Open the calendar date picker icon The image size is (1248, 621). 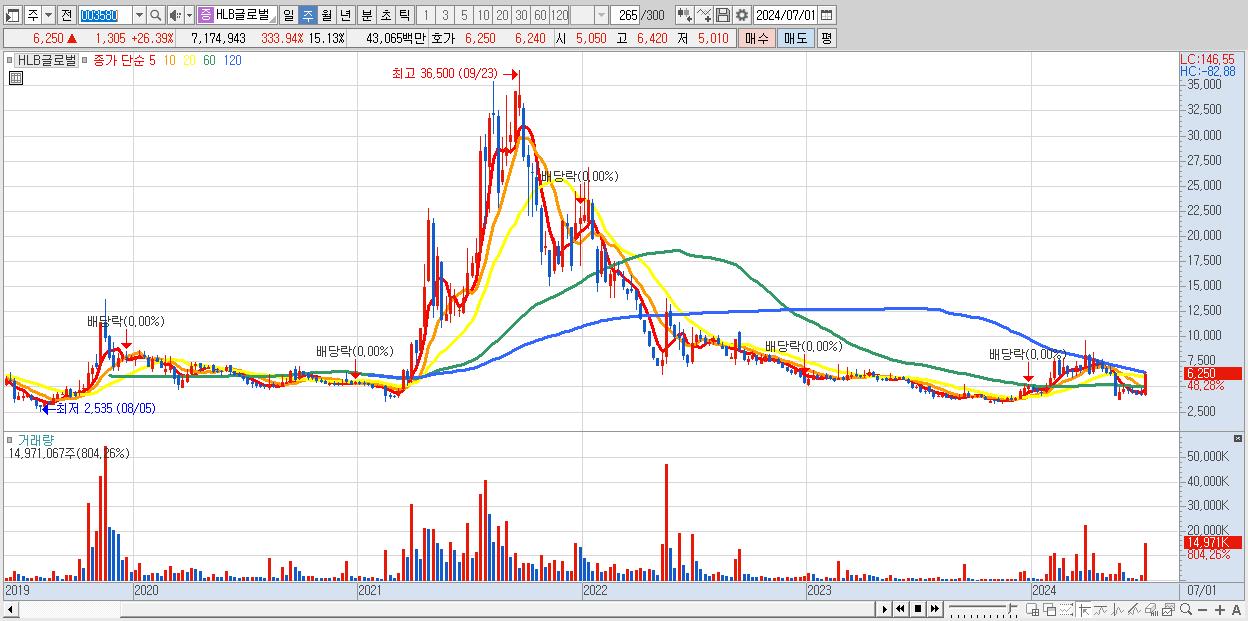click(x=826, y=15)
